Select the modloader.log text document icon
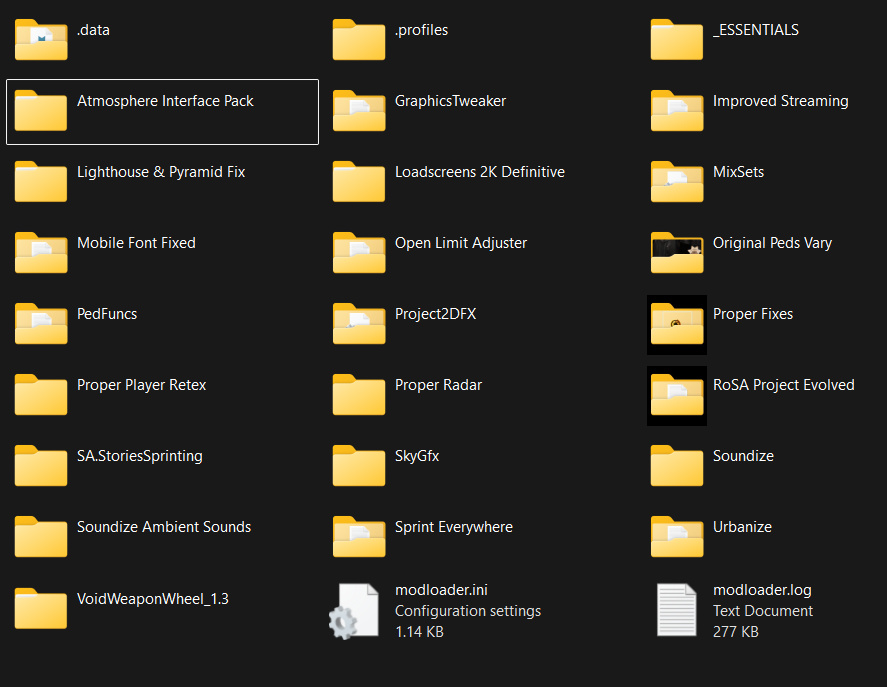The width and height of the screenshot is (887, 687). (677, 610)
